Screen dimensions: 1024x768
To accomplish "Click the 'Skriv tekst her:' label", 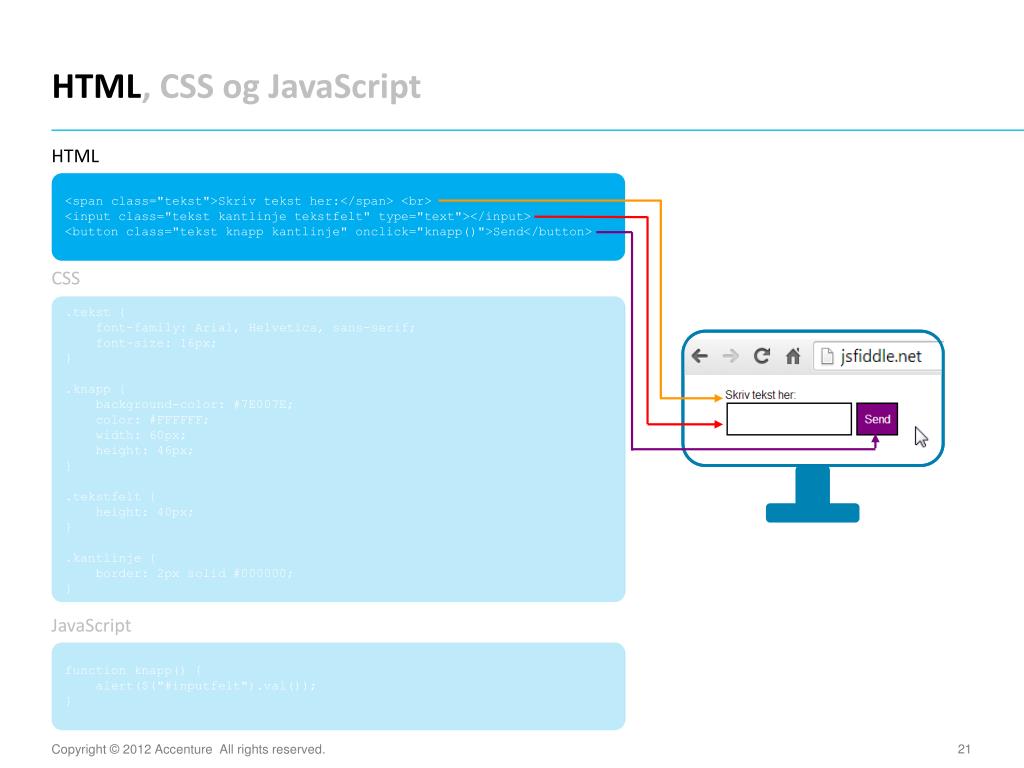I will 760,395.
